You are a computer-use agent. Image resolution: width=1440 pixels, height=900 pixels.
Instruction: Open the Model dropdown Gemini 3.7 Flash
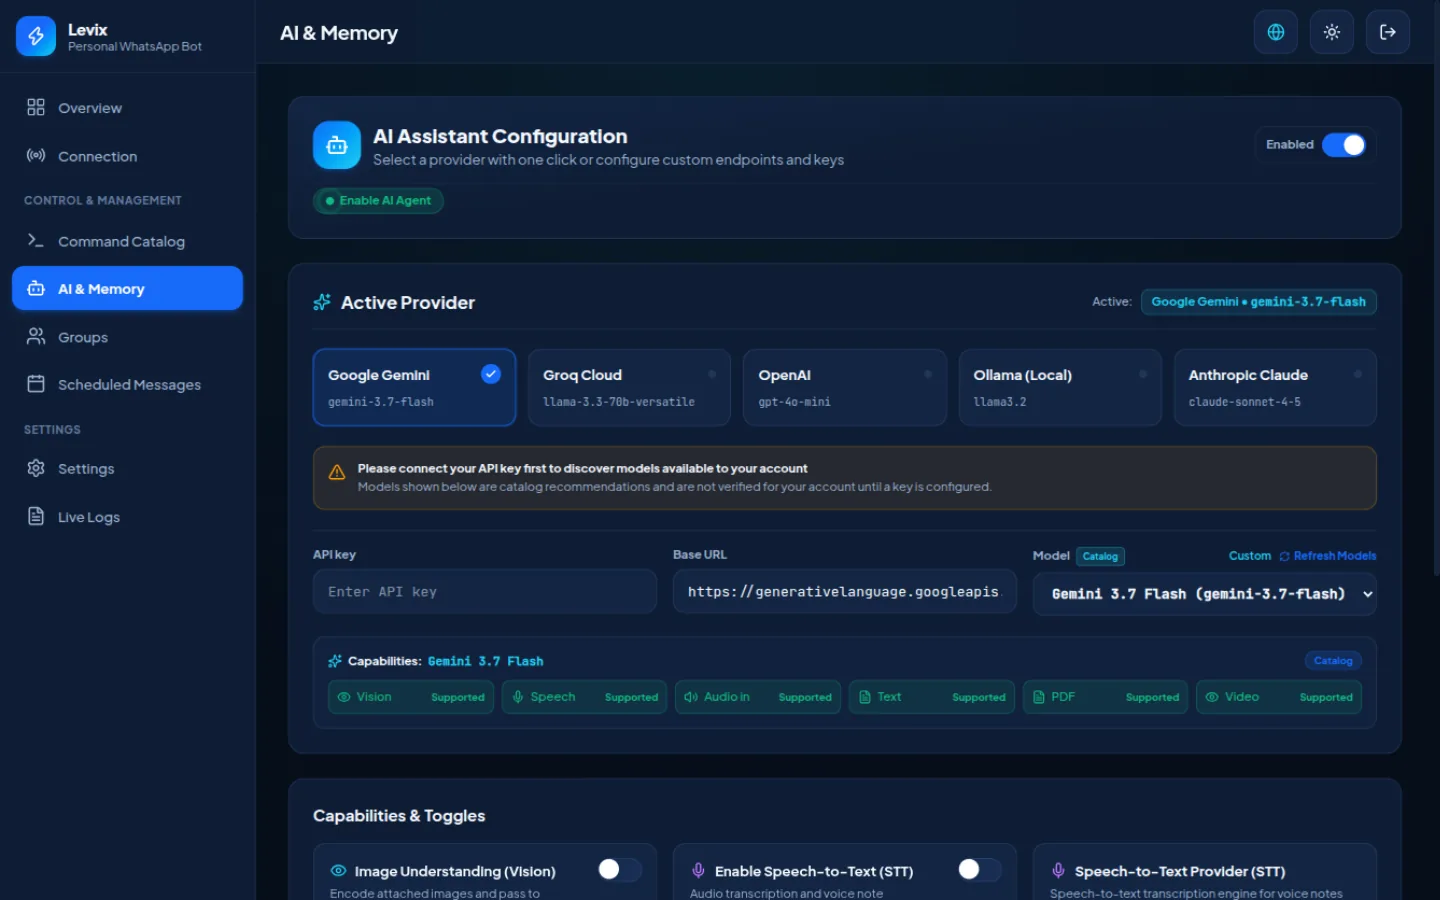[x=1205, y=594]
